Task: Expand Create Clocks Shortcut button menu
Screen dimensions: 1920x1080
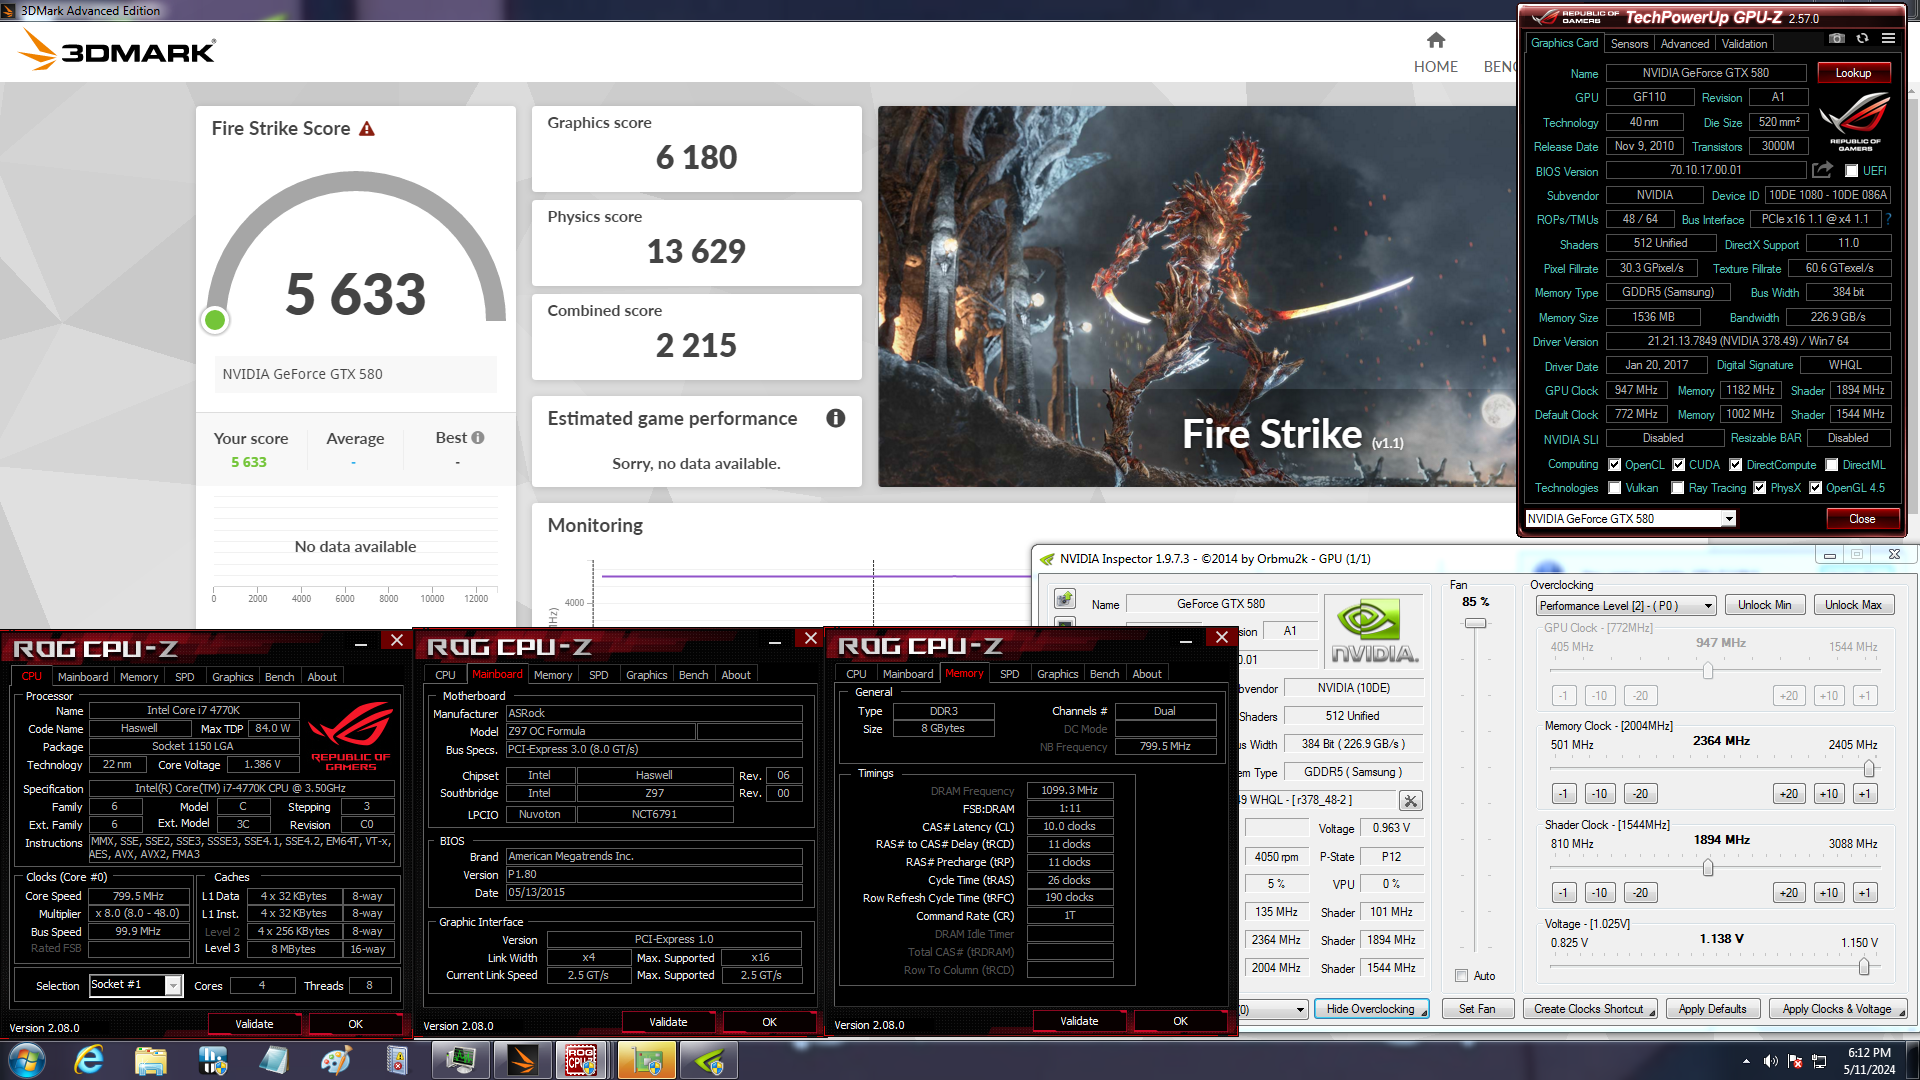Action: (1651, 1012)
